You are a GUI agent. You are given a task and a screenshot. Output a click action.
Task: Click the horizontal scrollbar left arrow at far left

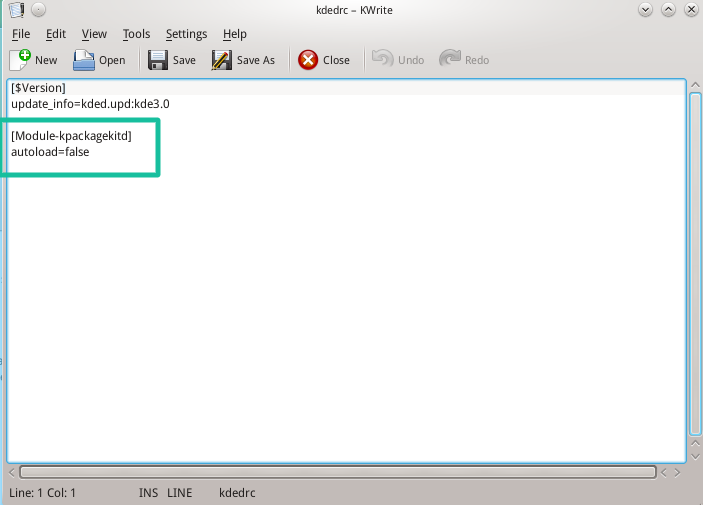click(x=12, y=472)
